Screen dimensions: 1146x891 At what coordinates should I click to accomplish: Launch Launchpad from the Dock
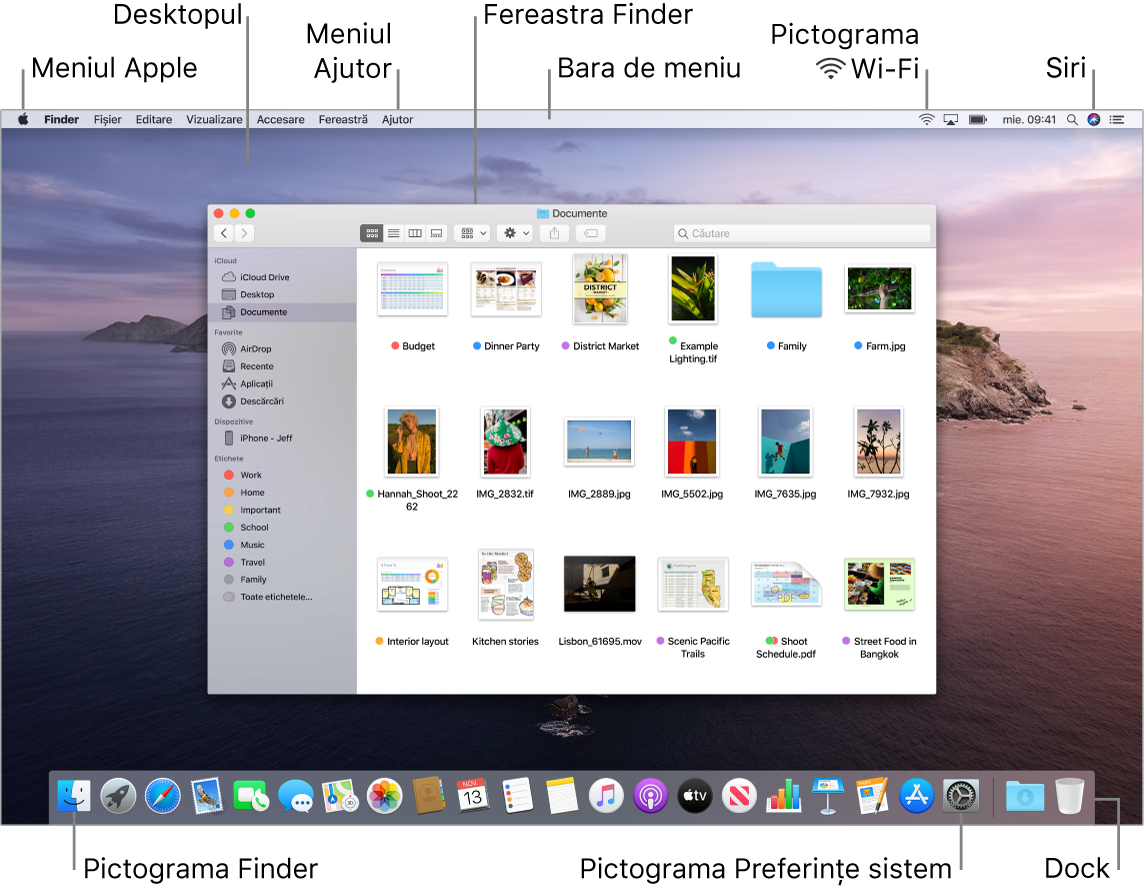[119, 796]
